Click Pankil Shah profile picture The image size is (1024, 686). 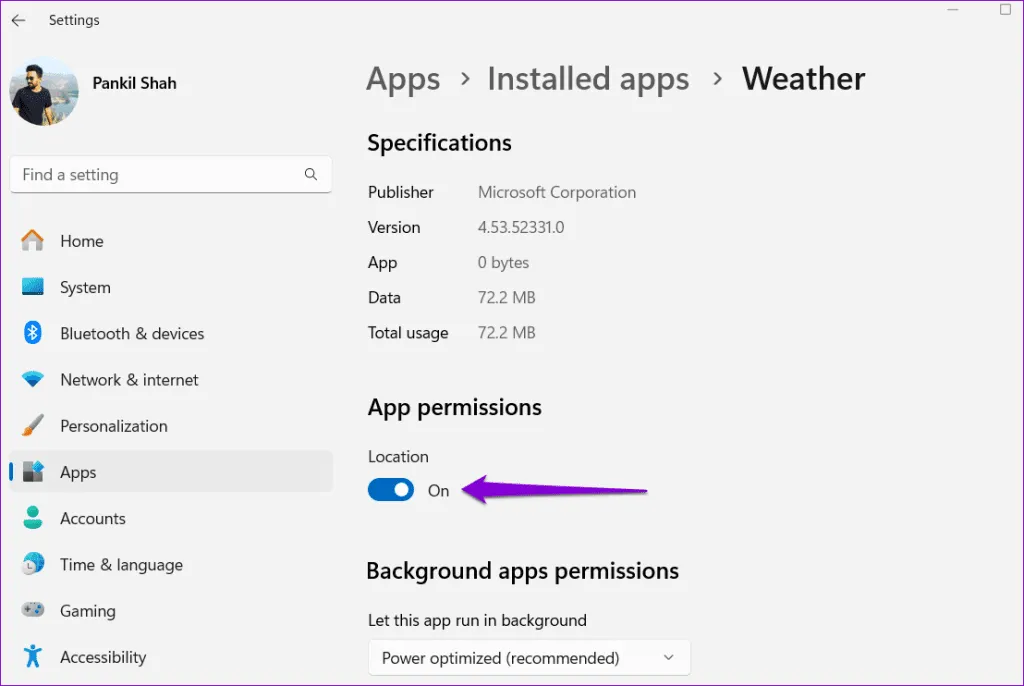pos(44,92)
